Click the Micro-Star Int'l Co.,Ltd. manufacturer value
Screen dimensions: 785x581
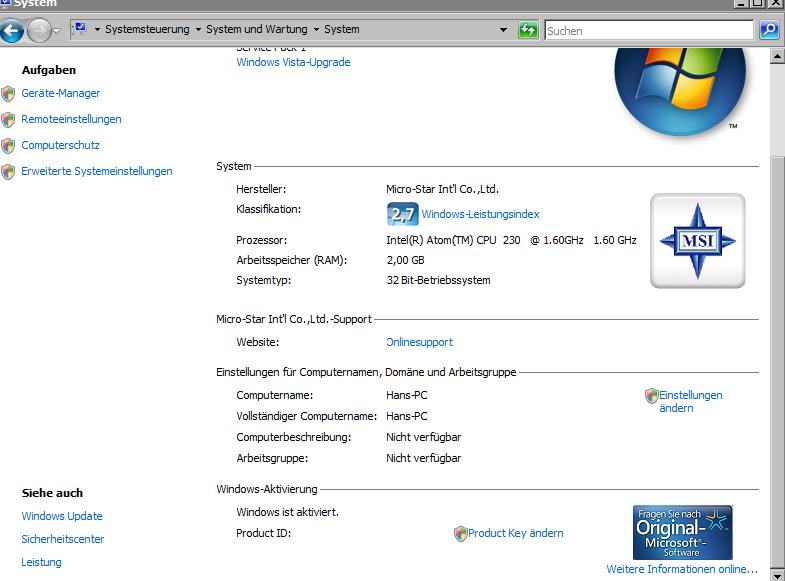click(x=443, y=189)
